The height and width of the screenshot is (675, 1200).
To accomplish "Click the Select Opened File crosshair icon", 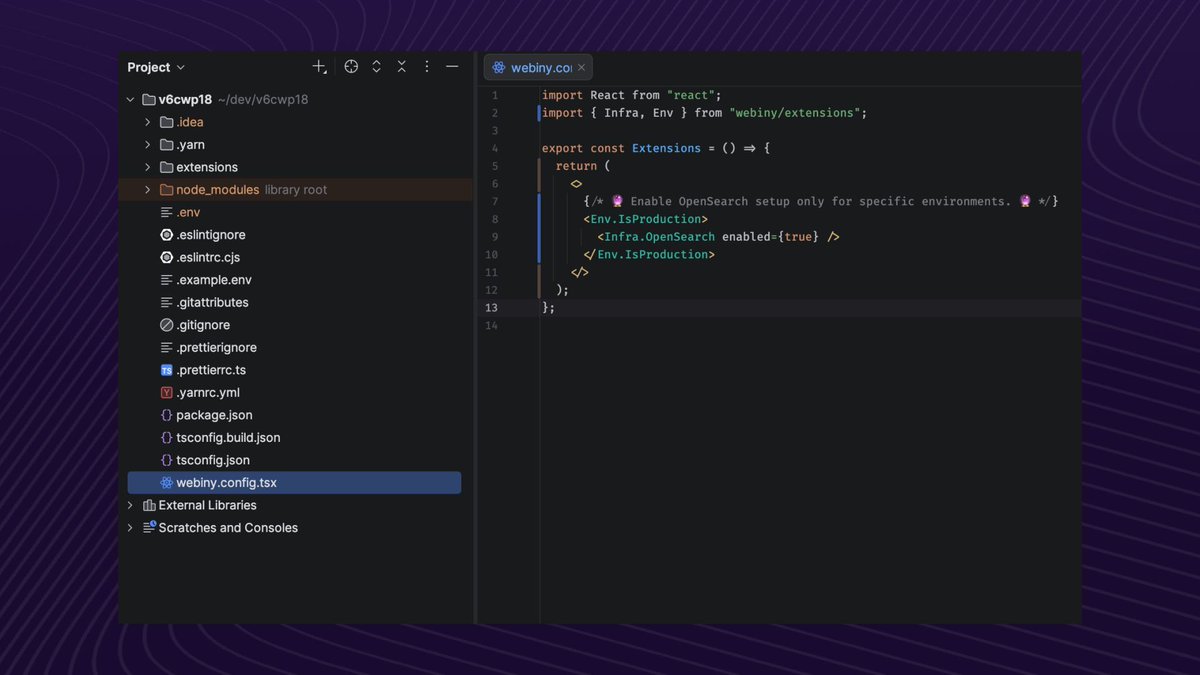I will pyautogui.click(x=351, y=67).
